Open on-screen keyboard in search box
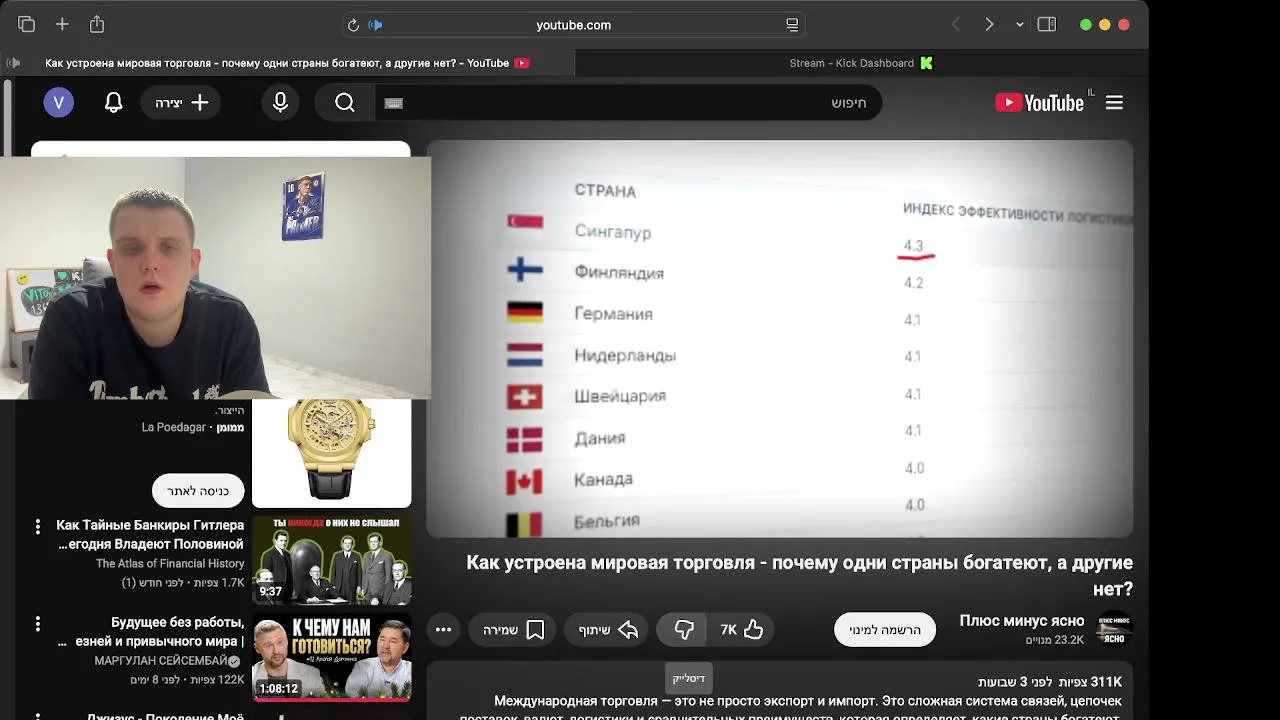This screenshot has width=1280, height=720. click(x=394, y=103)
